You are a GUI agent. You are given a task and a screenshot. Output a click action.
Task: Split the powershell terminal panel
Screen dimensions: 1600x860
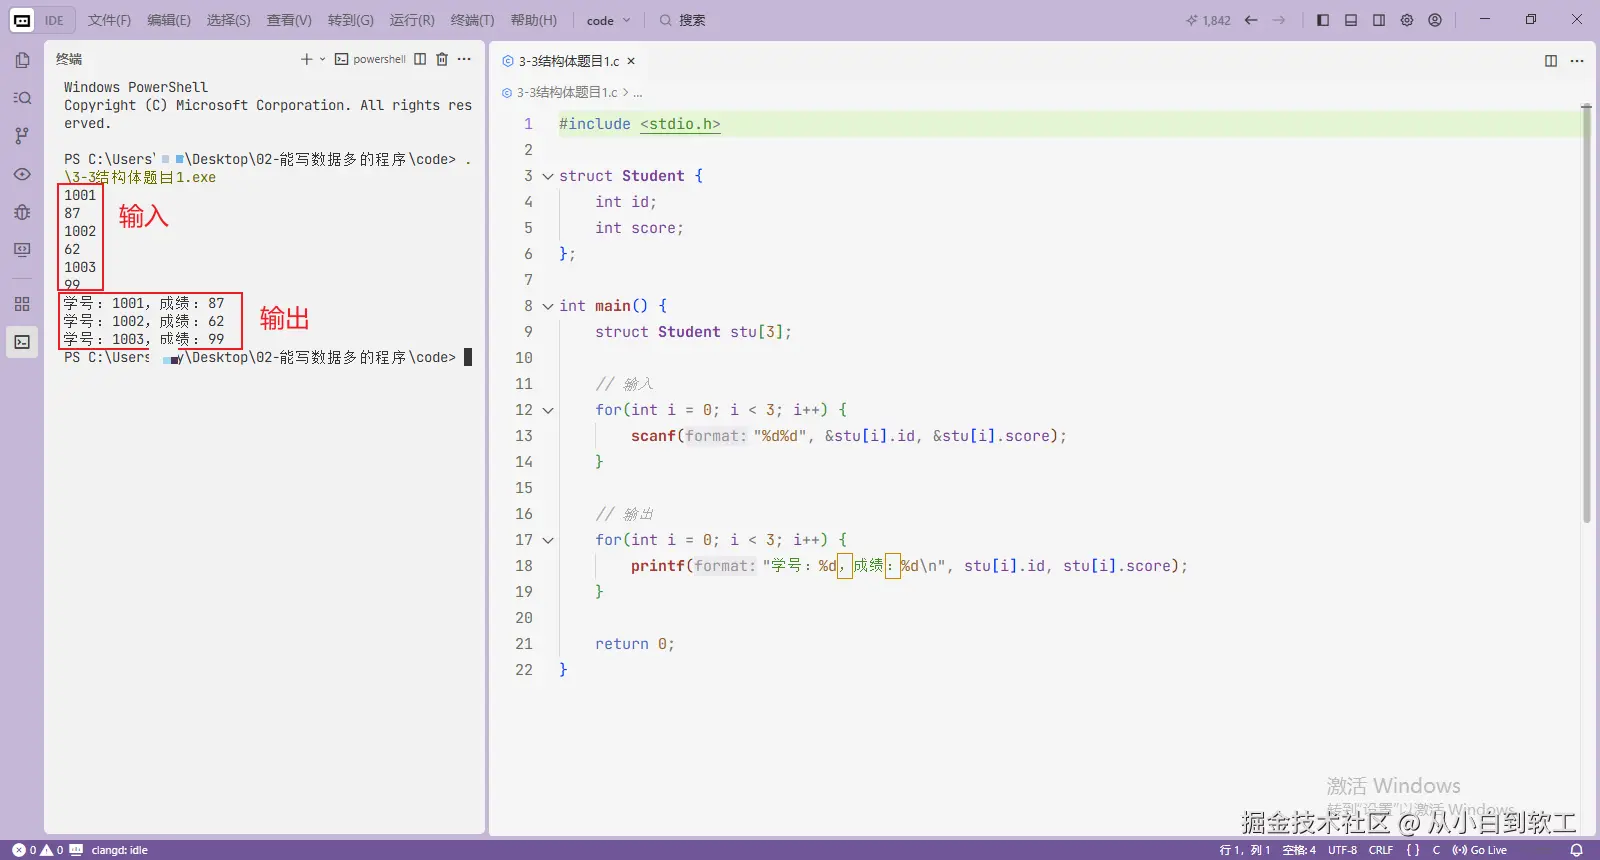420,59
